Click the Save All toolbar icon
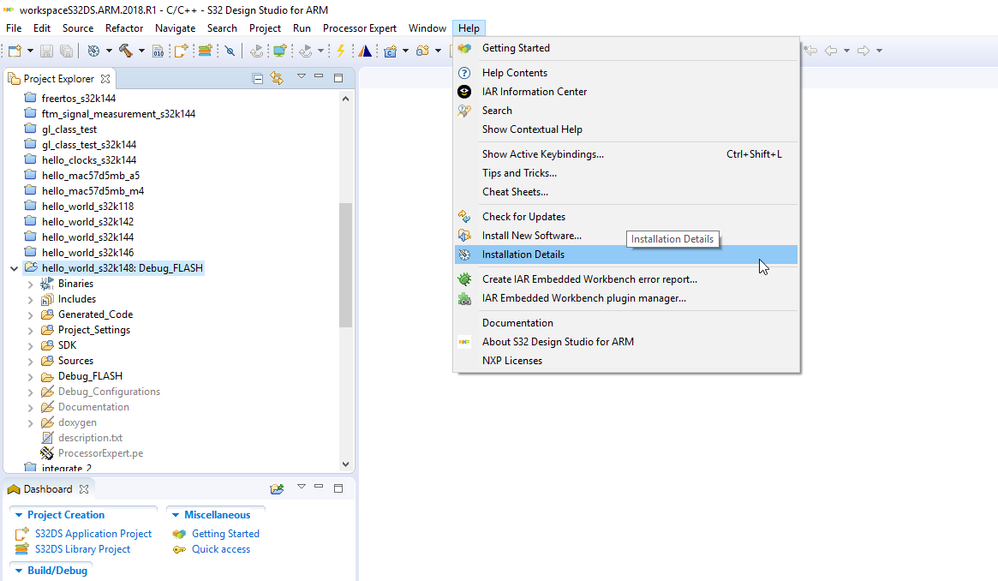The image size is (998, 581). click(66, 51)
